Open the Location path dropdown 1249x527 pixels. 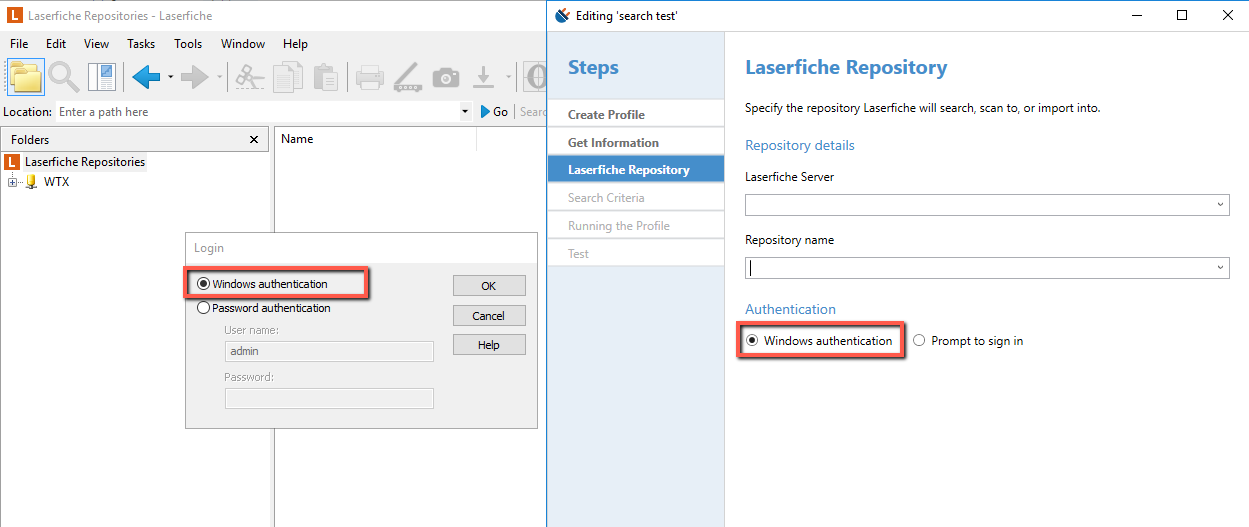click(465, 112)
